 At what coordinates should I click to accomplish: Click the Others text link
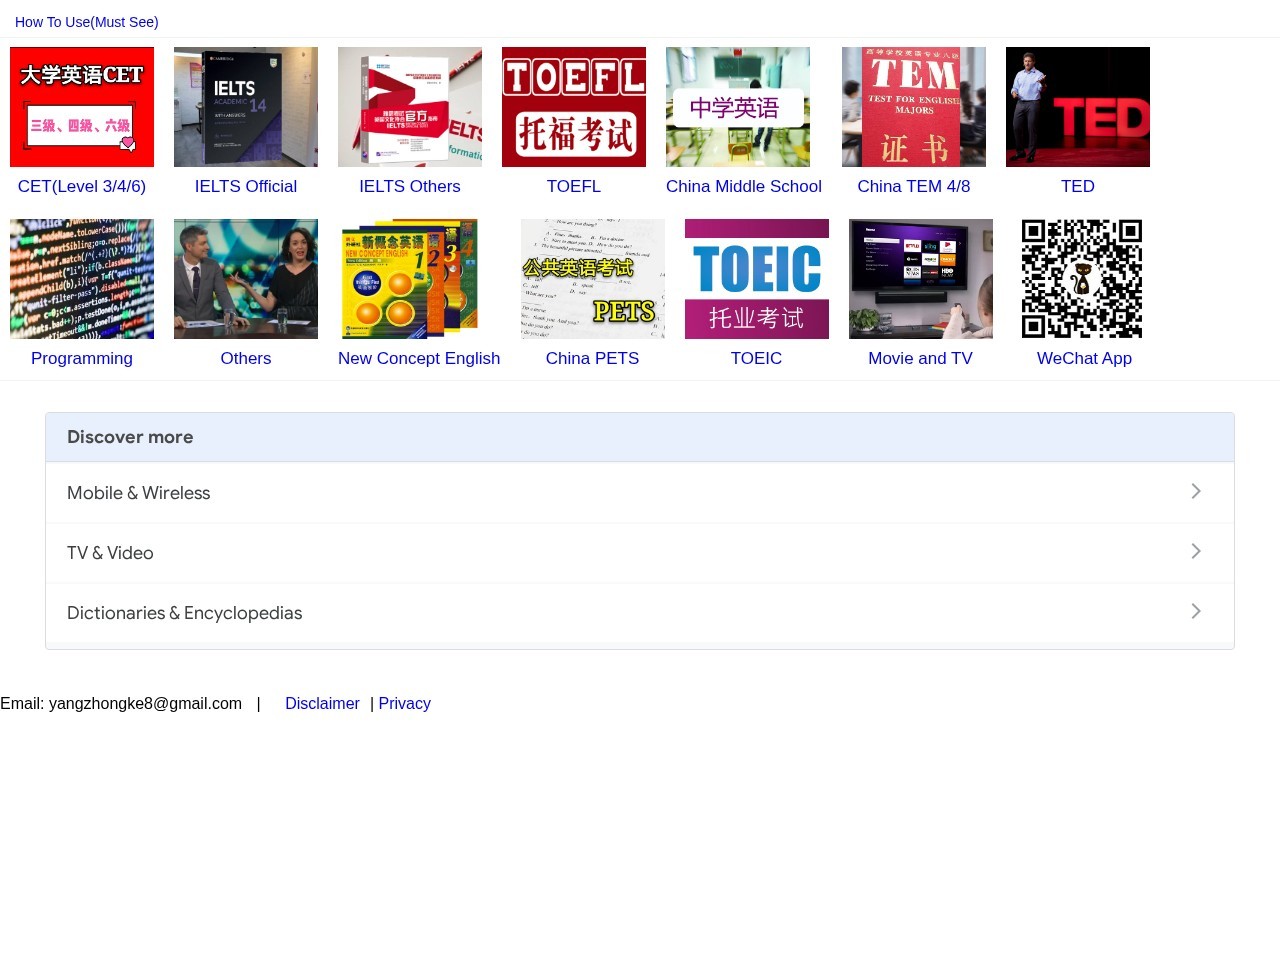[246, 358]
